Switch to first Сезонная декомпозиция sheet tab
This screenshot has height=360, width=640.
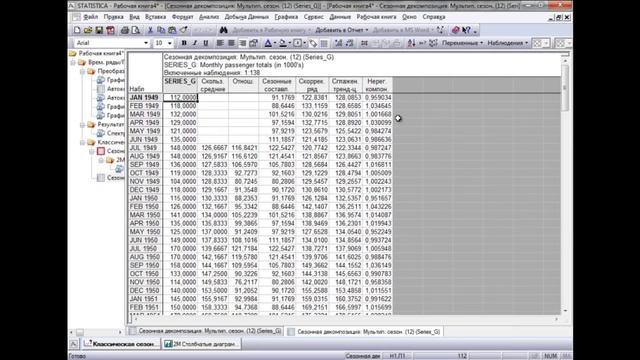coord(205,331)
